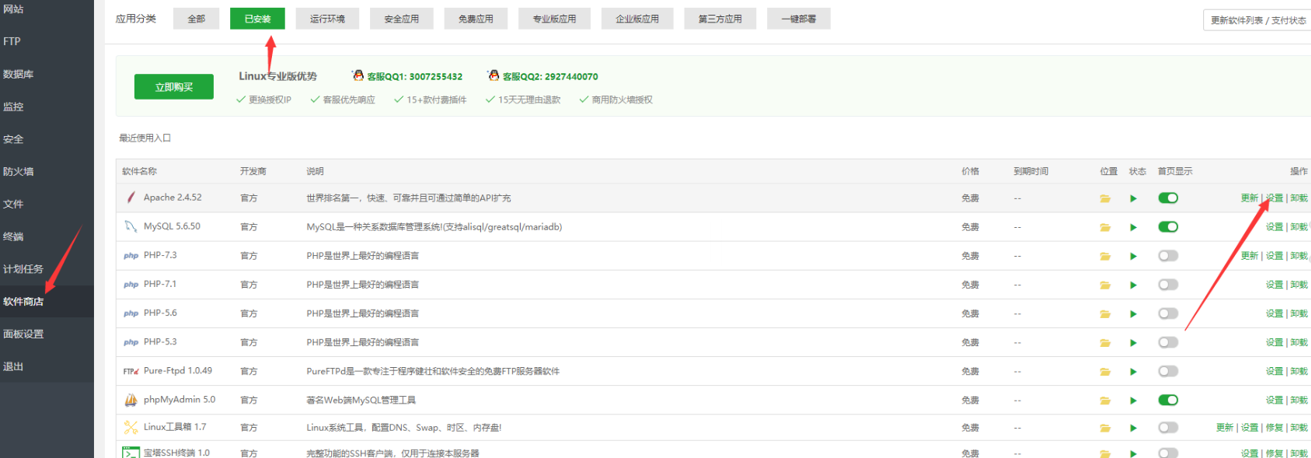The height and width of the screenshot is (458, 1311).
Task: Enable homepage display for Linux工具箱
Action: pos(1168,428)
